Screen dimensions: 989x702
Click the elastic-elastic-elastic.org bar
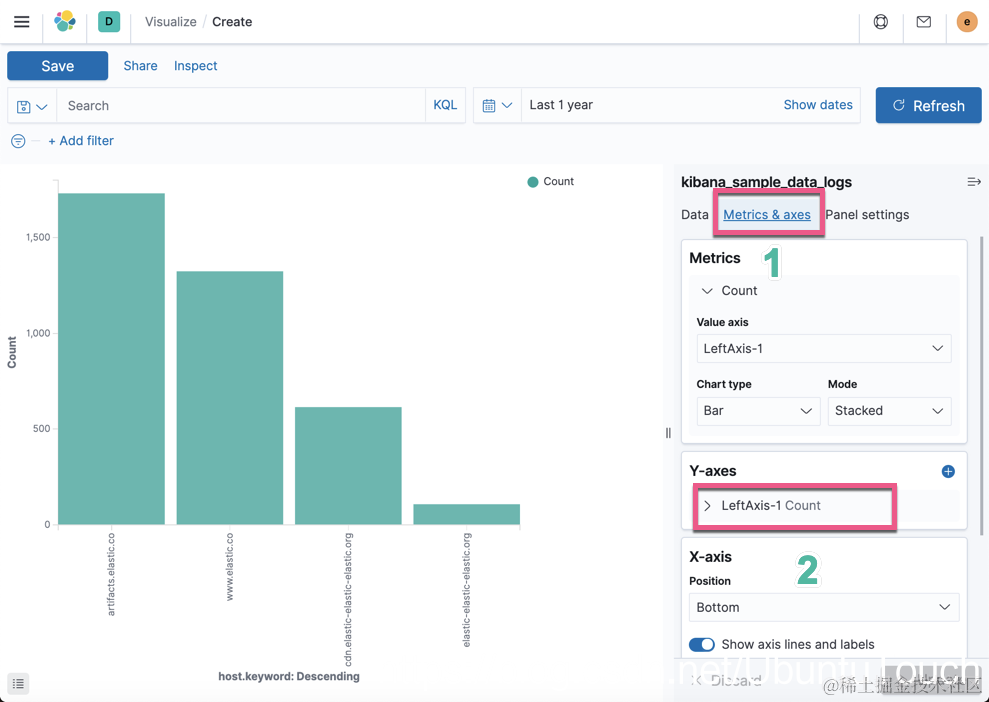pos(467,514)
